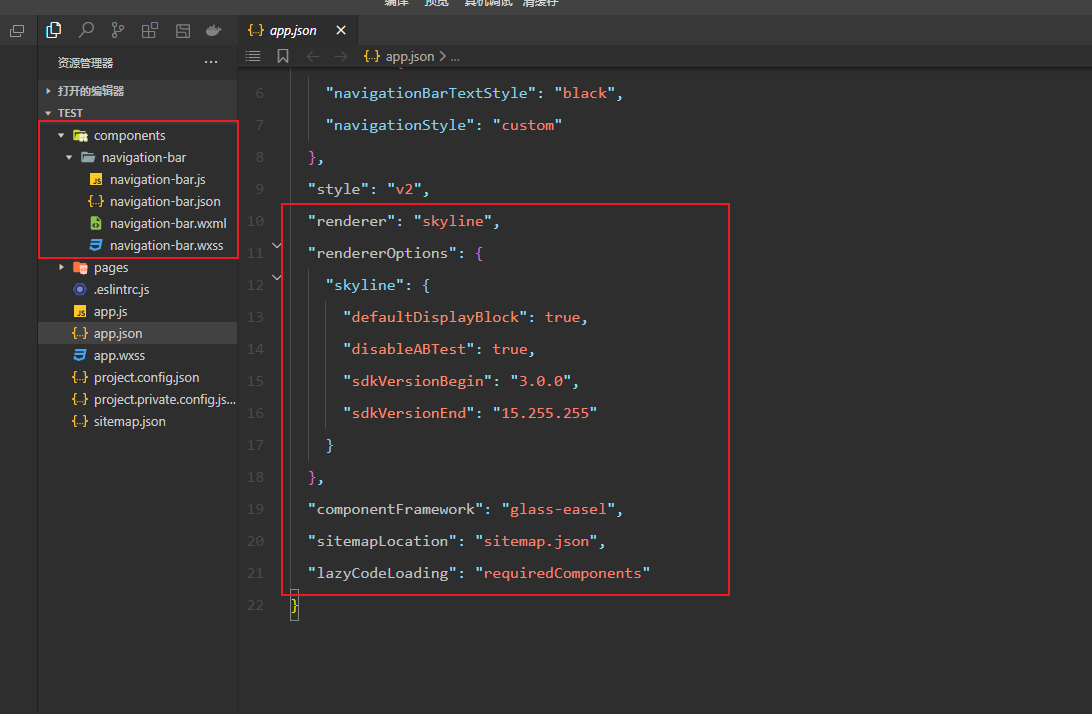This screenshot has height=714, width=1092.
Task: Fold the skyline block at line 12
Action: click(276, 278)
